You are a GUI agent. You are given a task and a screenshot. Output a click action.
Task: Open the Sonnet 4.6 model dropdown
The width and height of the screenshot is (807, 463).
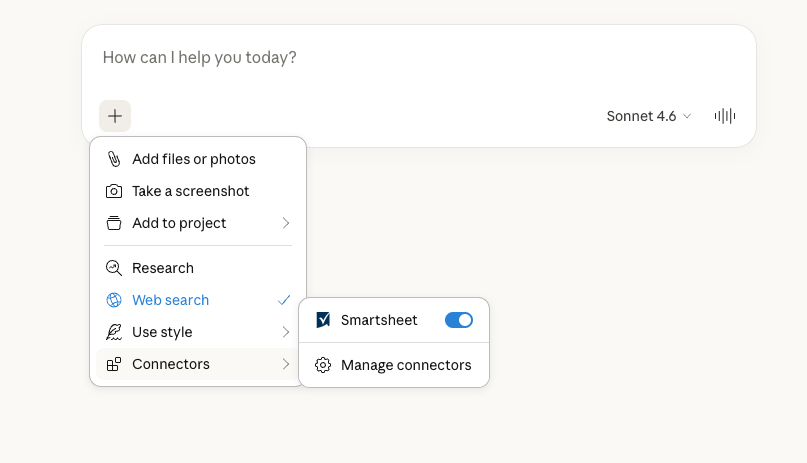tap(648, 116)
